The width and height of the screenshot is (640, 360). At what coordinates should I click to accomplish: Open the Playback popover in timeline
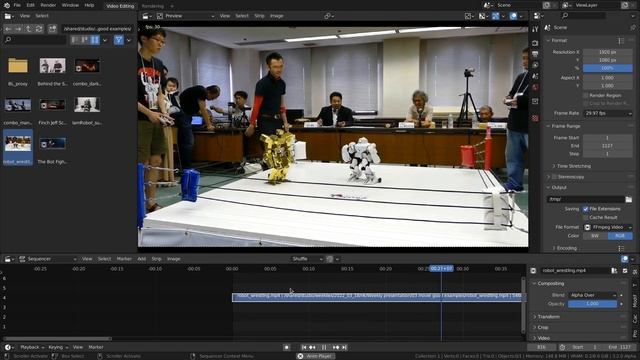pos(32,347)
